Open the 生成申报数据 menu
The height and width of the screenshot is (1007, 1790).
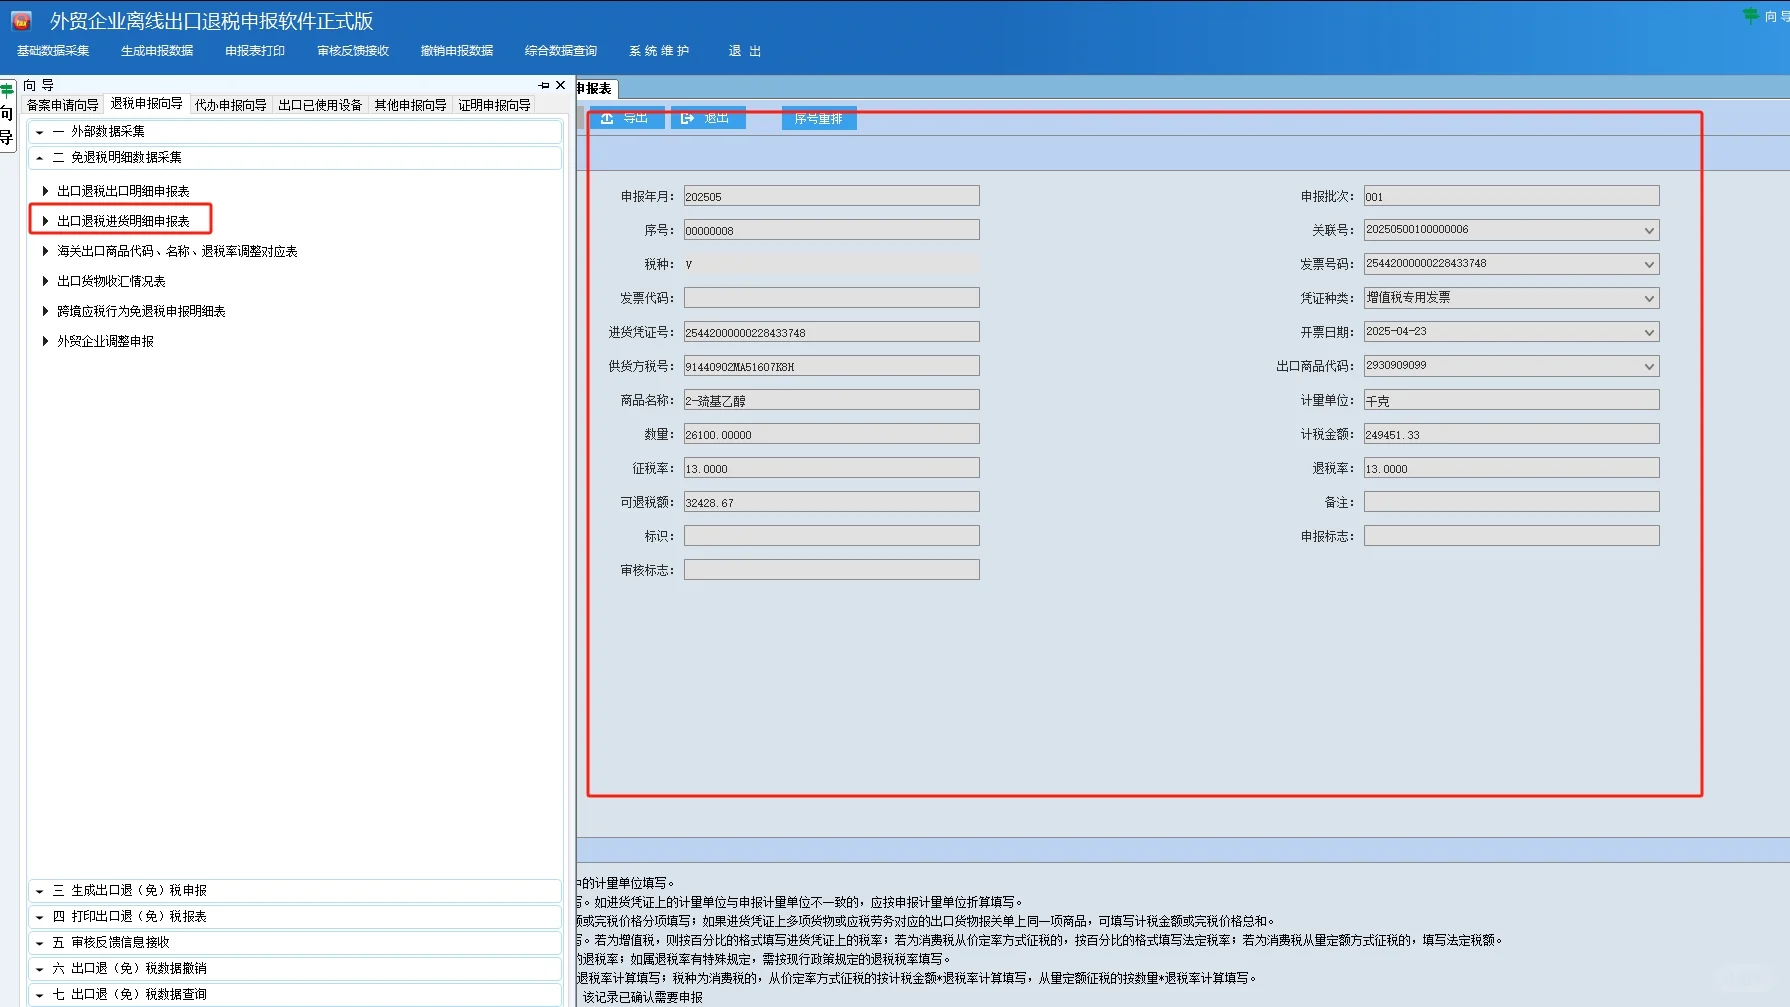tap(157, 51)
